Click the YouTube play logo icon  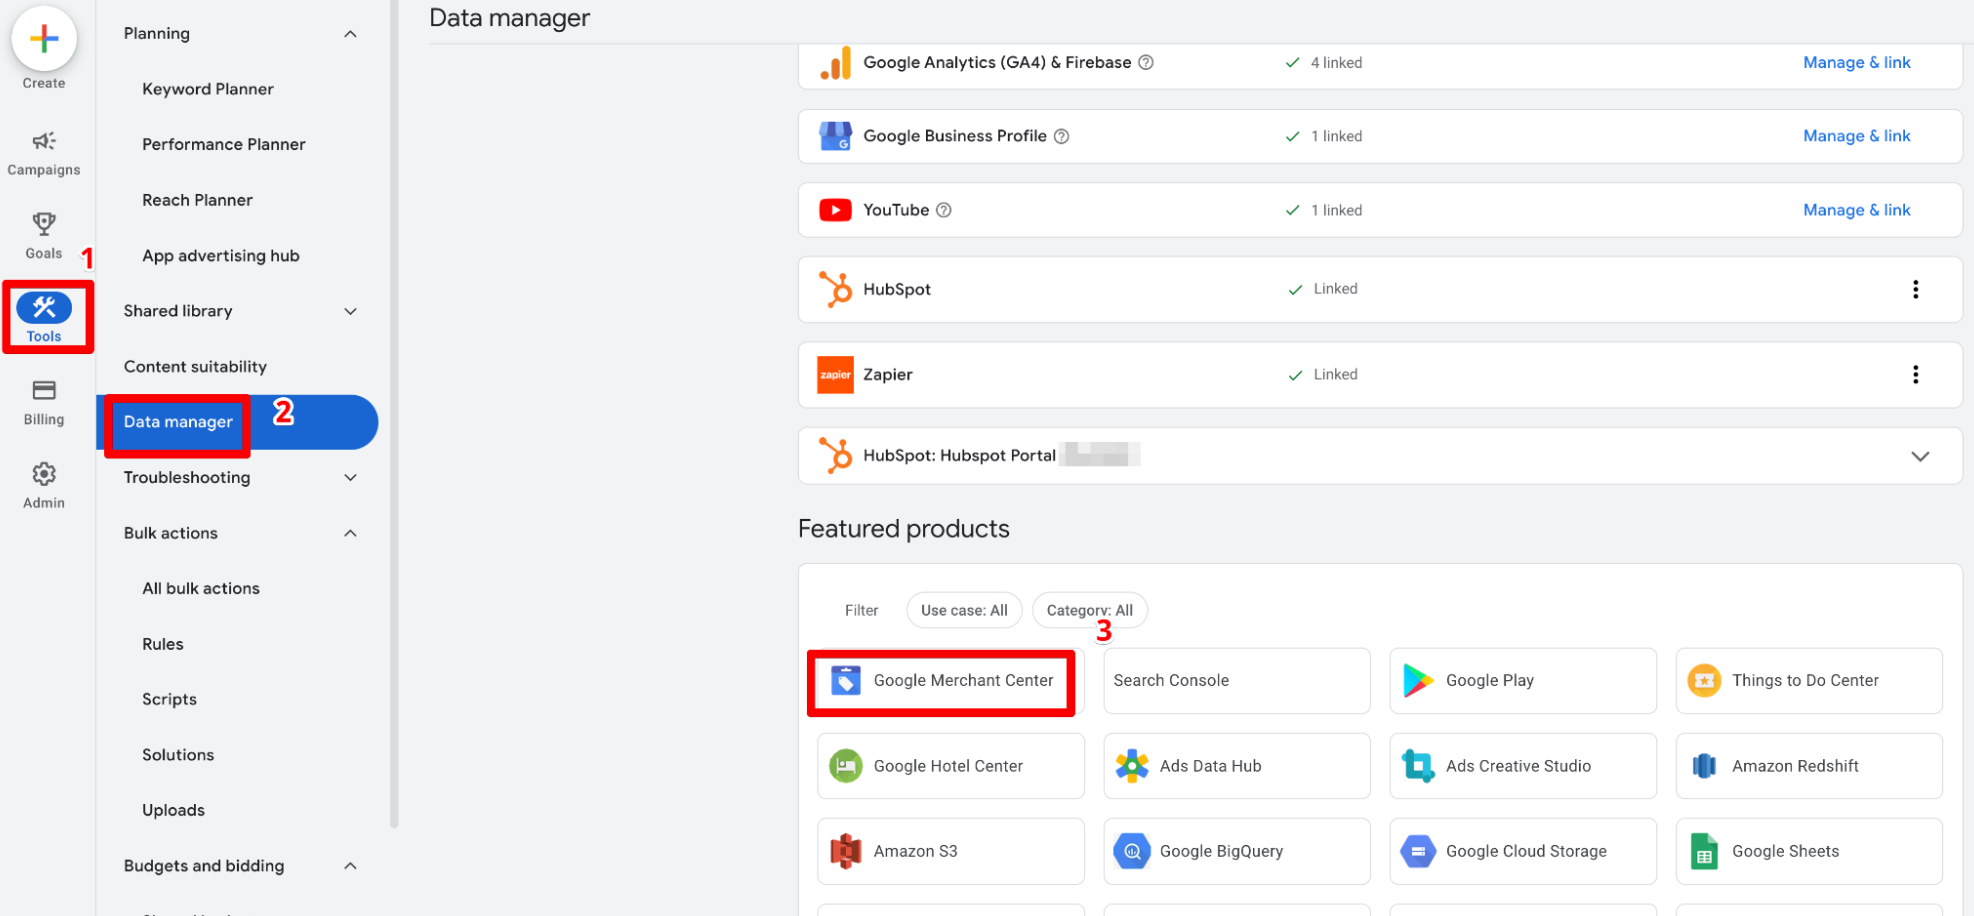(835, 210)
